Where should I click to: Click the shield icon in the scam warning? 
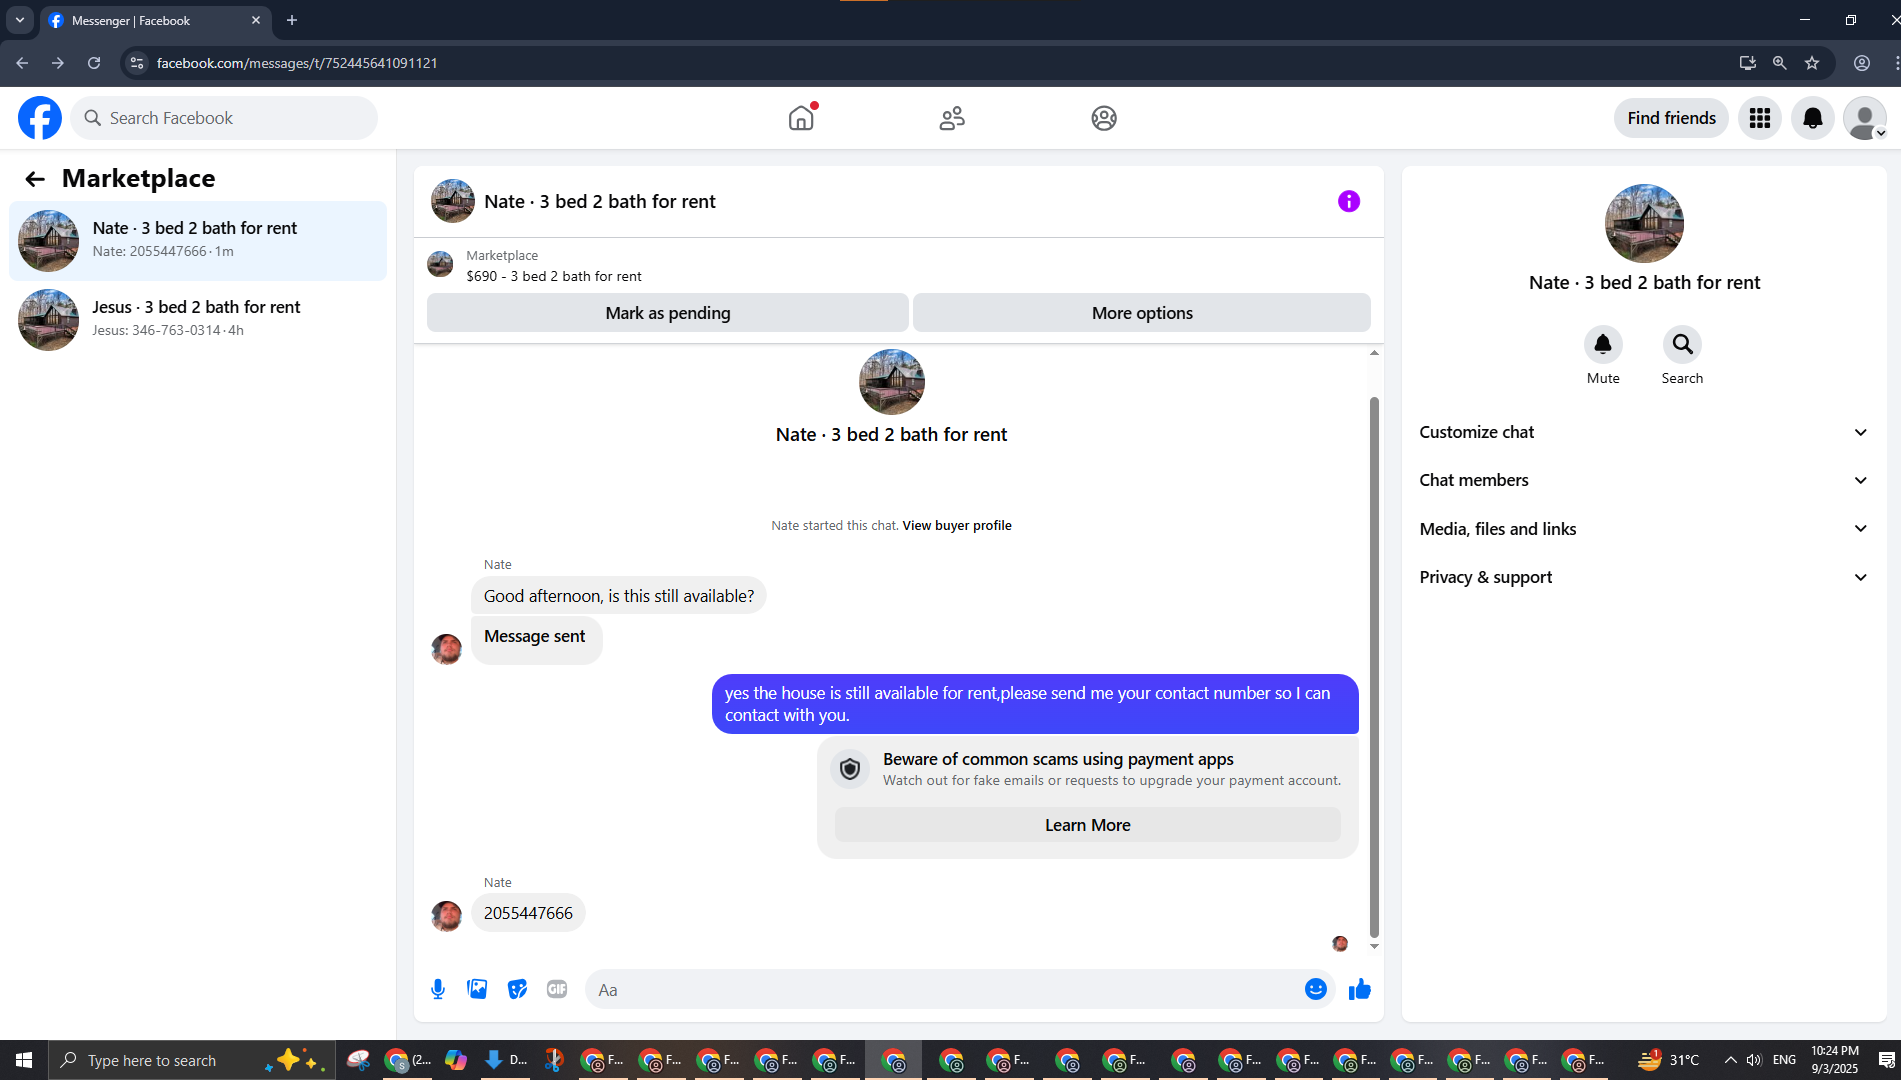pos(850,769)
